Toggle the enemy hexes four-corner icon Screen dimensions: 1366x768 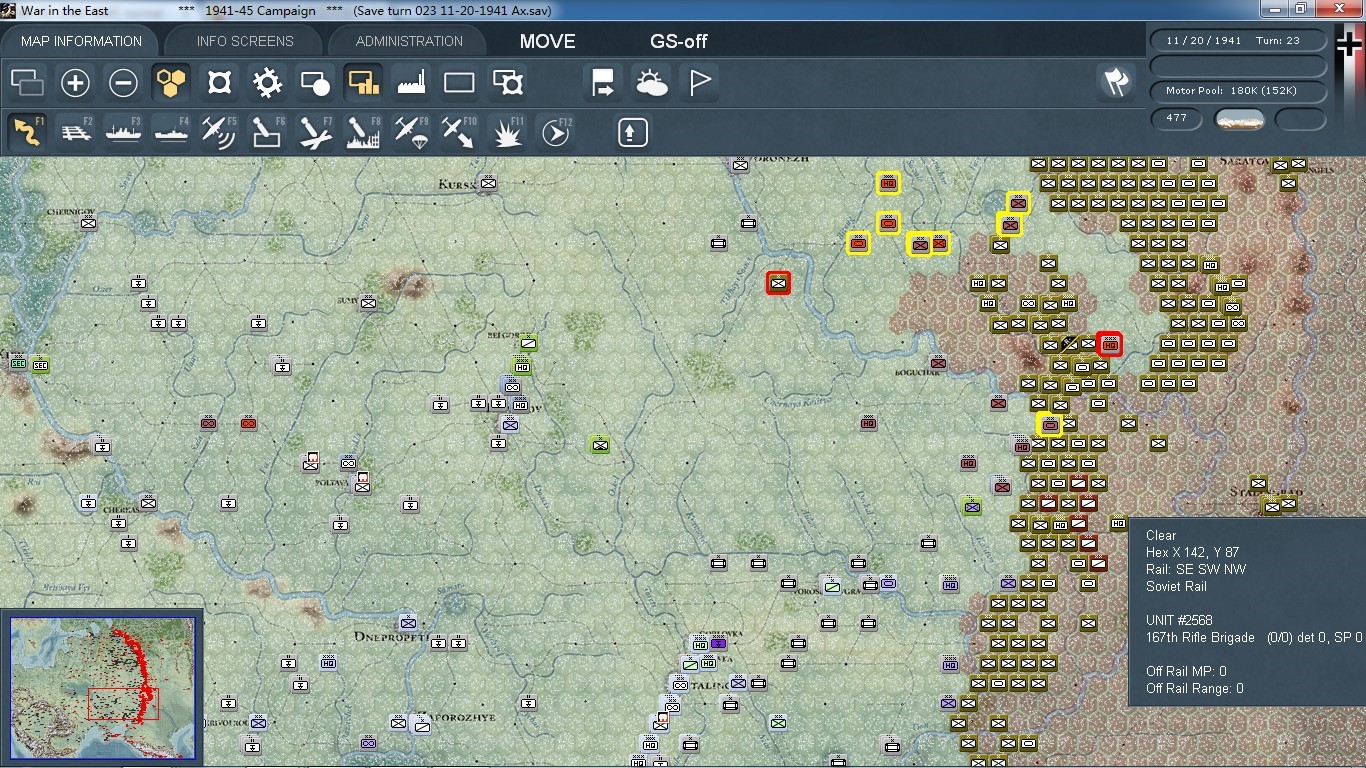[219, 83]
